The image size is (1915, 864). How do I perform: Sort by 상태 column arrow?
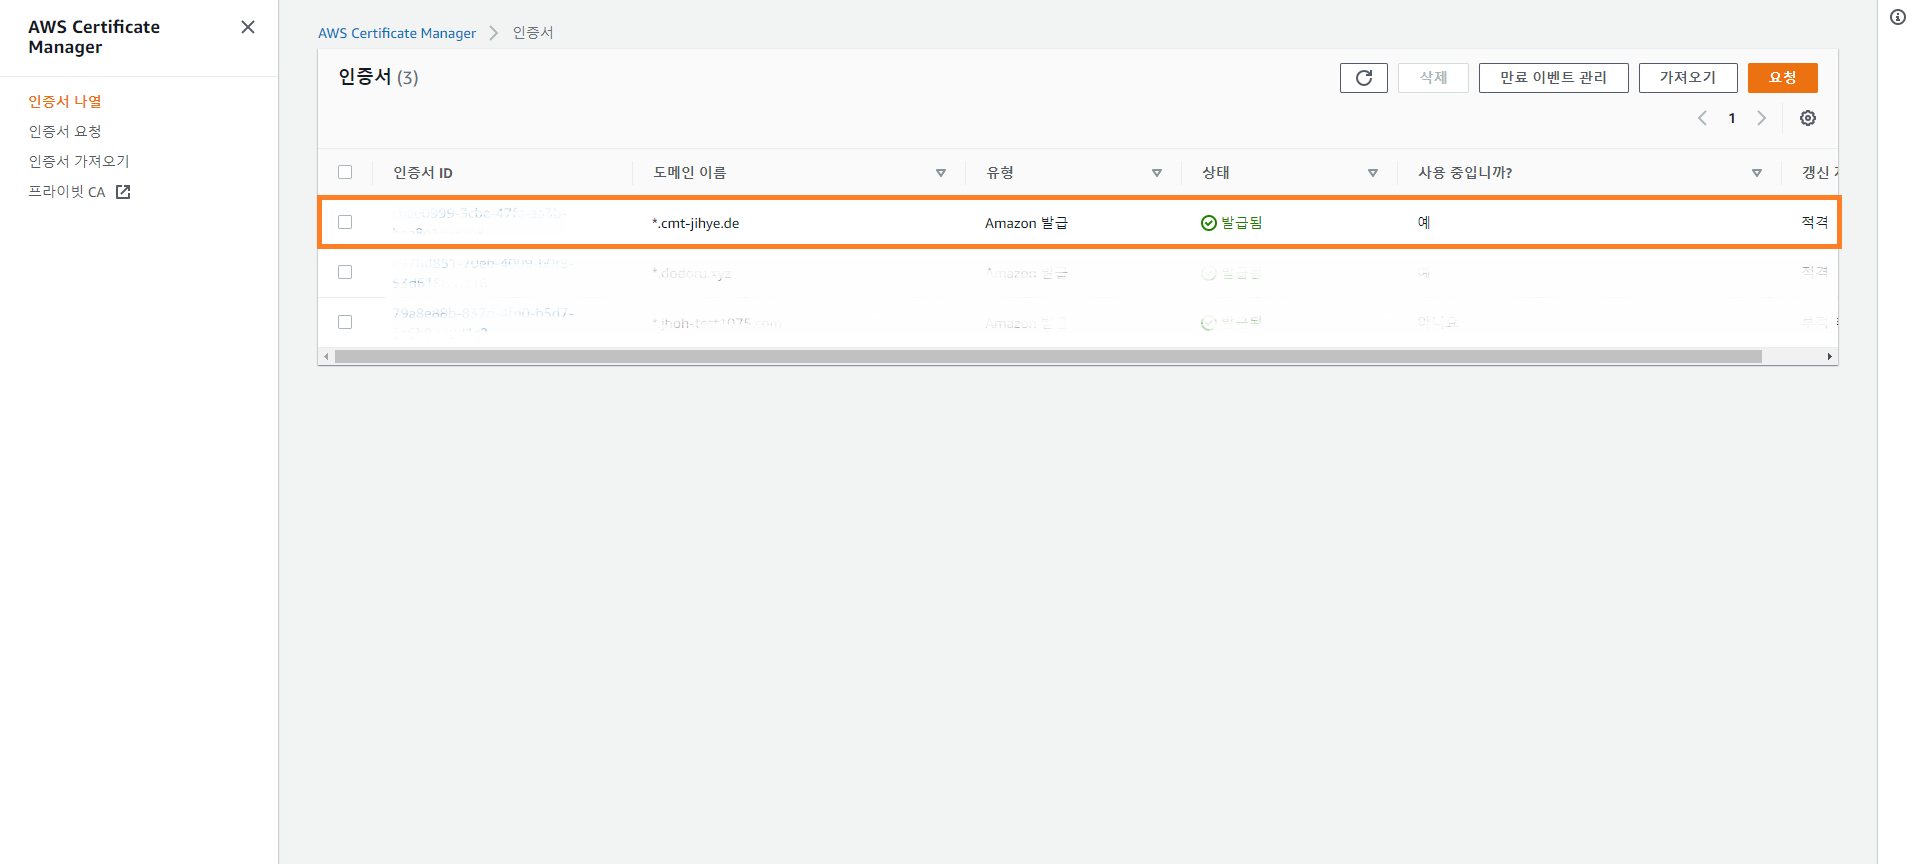(x=1373, y=173)
